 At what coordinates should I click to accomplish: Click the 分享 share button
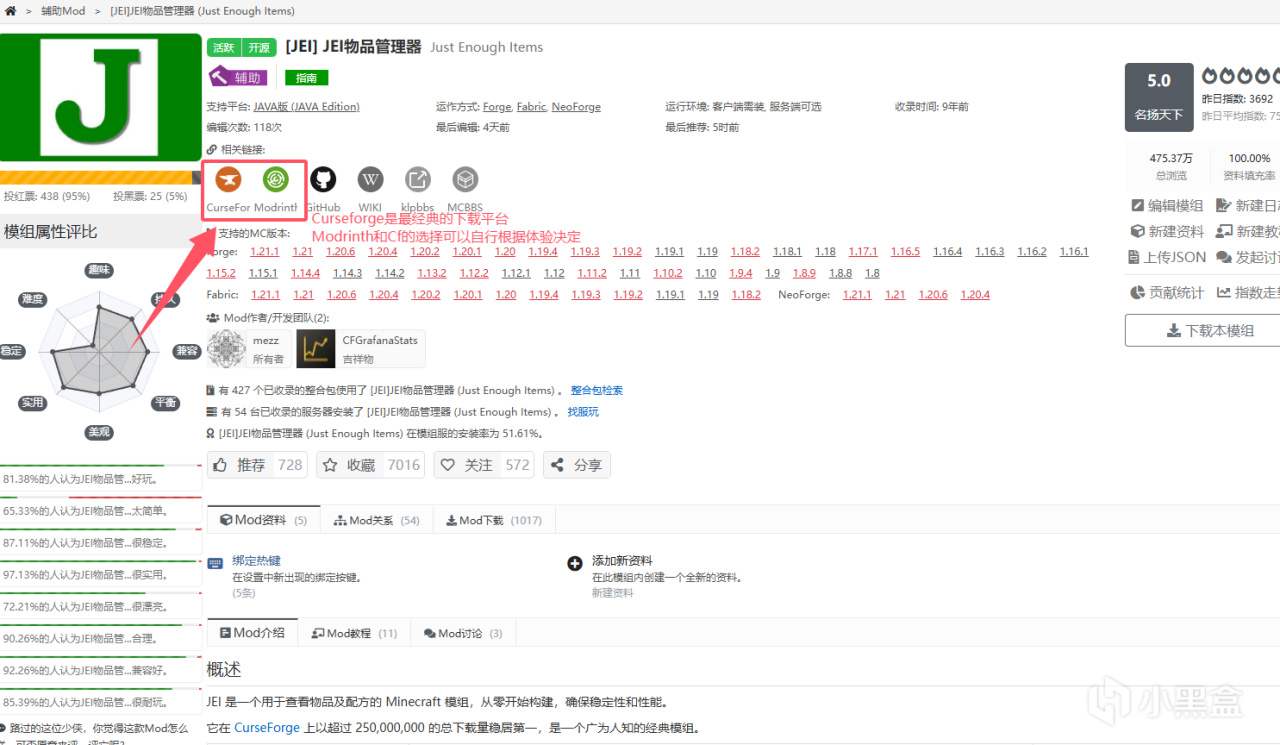[577, 465]
